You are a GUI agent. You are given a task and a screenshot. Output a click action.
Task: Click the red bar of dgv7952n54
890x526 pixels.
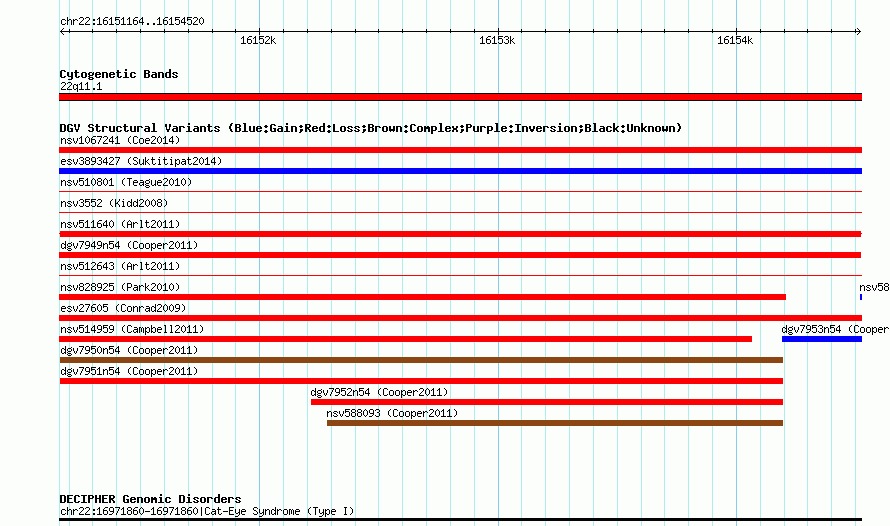tap(547, 402)
